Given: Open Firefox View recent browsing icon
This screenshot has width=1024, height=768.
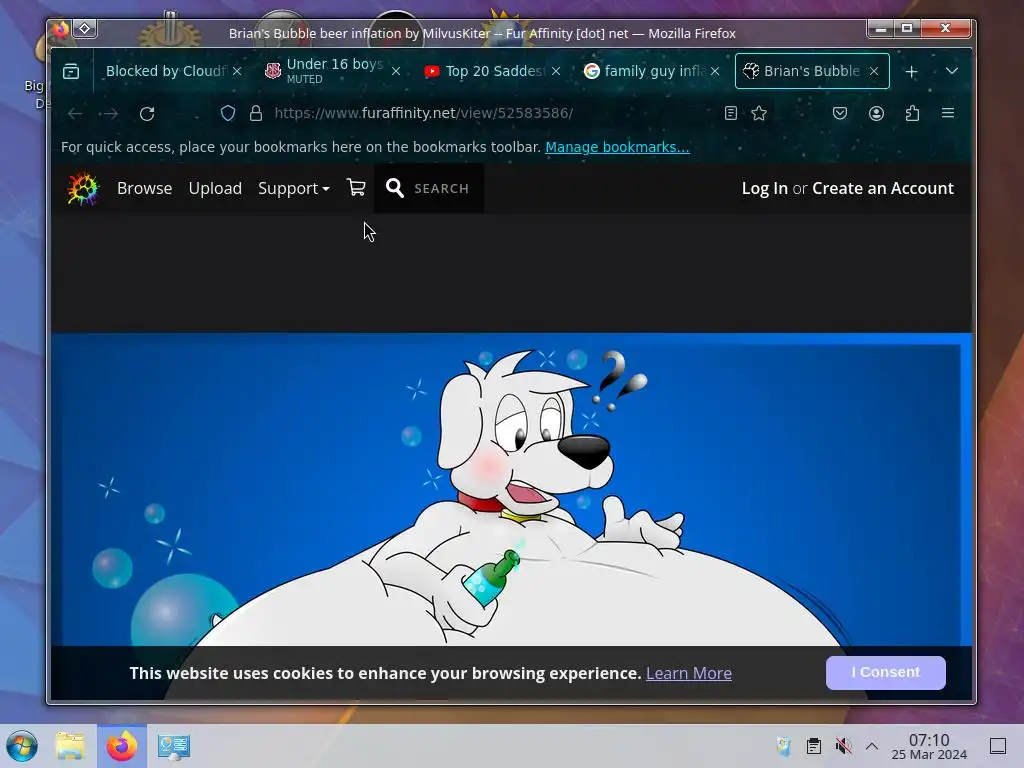Looking at the screenshot, I should [x=71, y=71].
